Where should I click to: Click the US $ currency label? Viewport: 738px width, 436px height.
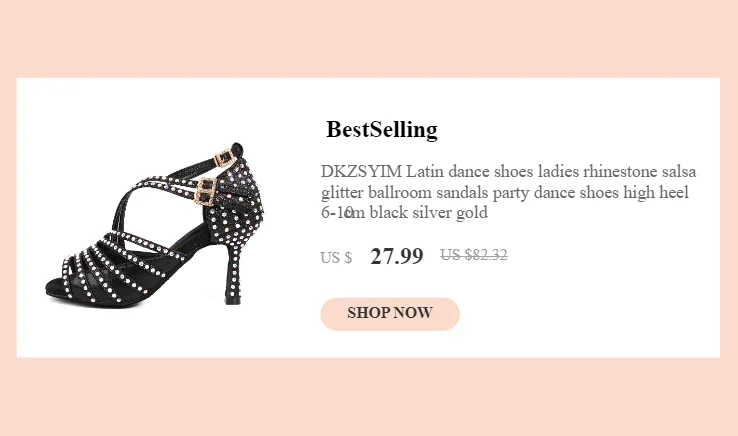pos(336,258)
